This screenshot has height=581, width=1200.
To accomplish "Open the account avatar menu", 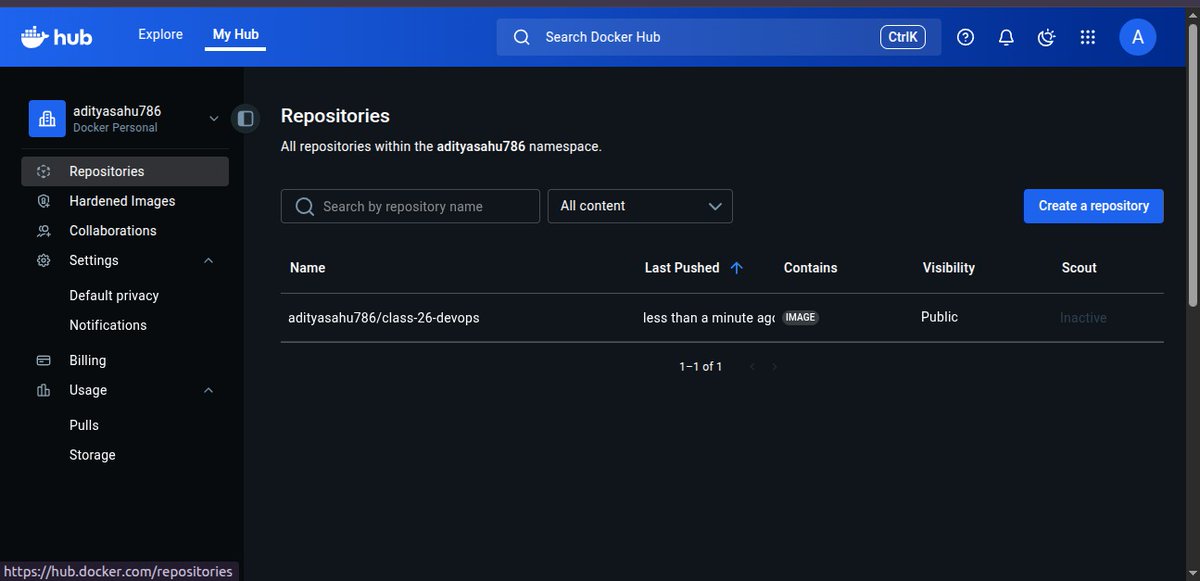I will click(x=1137, y=37).
